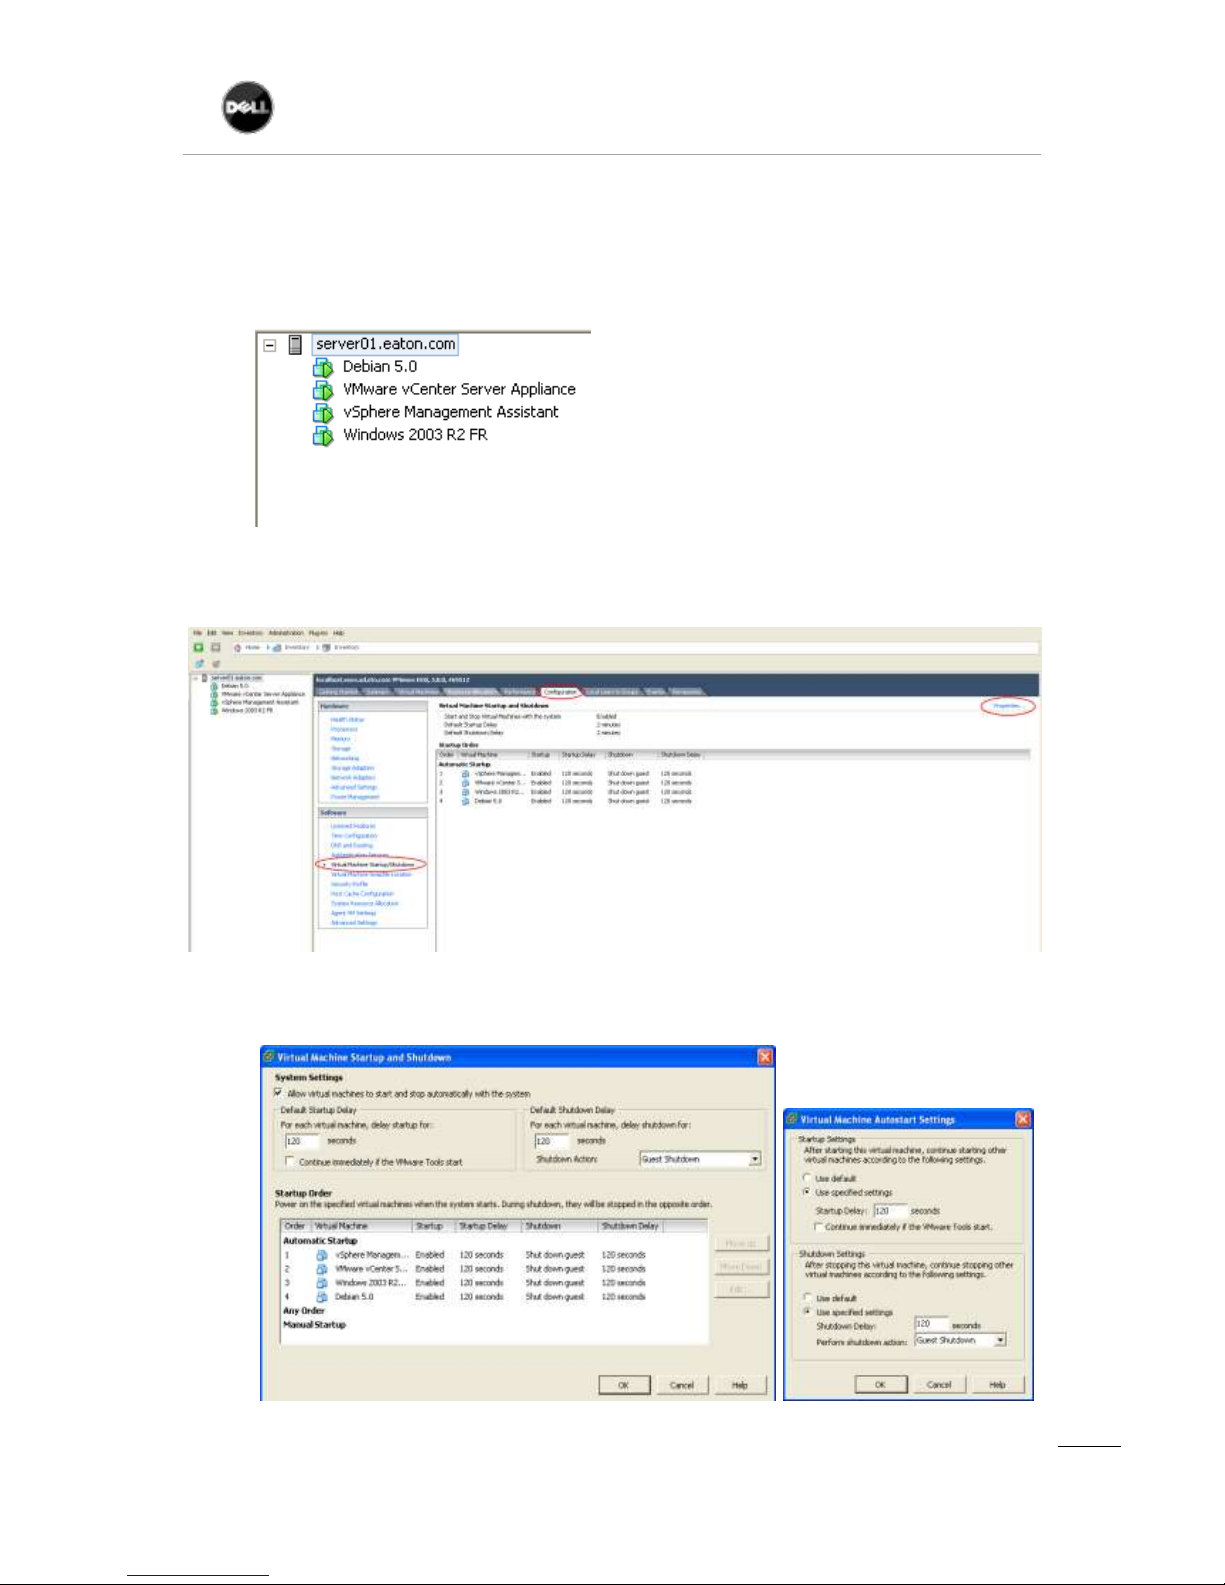Open the Help menu in vSphere client
Image resolution: width=1225 pixels, height=1585 pixels.
click(x=339, y=633)
